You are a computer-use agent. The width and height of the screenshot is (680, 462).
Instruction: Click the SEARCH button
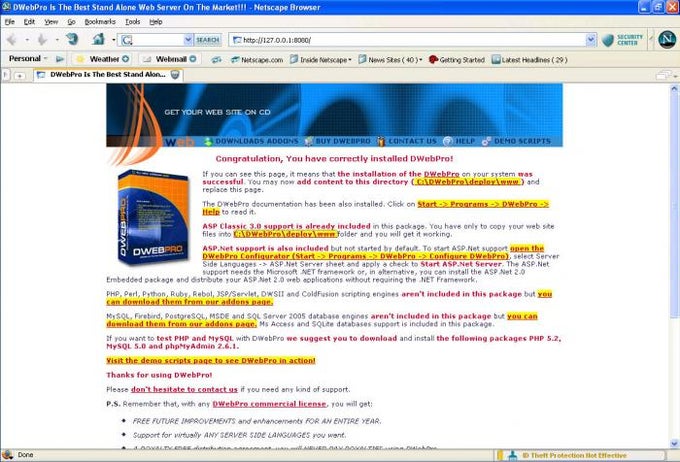(207, 40)
